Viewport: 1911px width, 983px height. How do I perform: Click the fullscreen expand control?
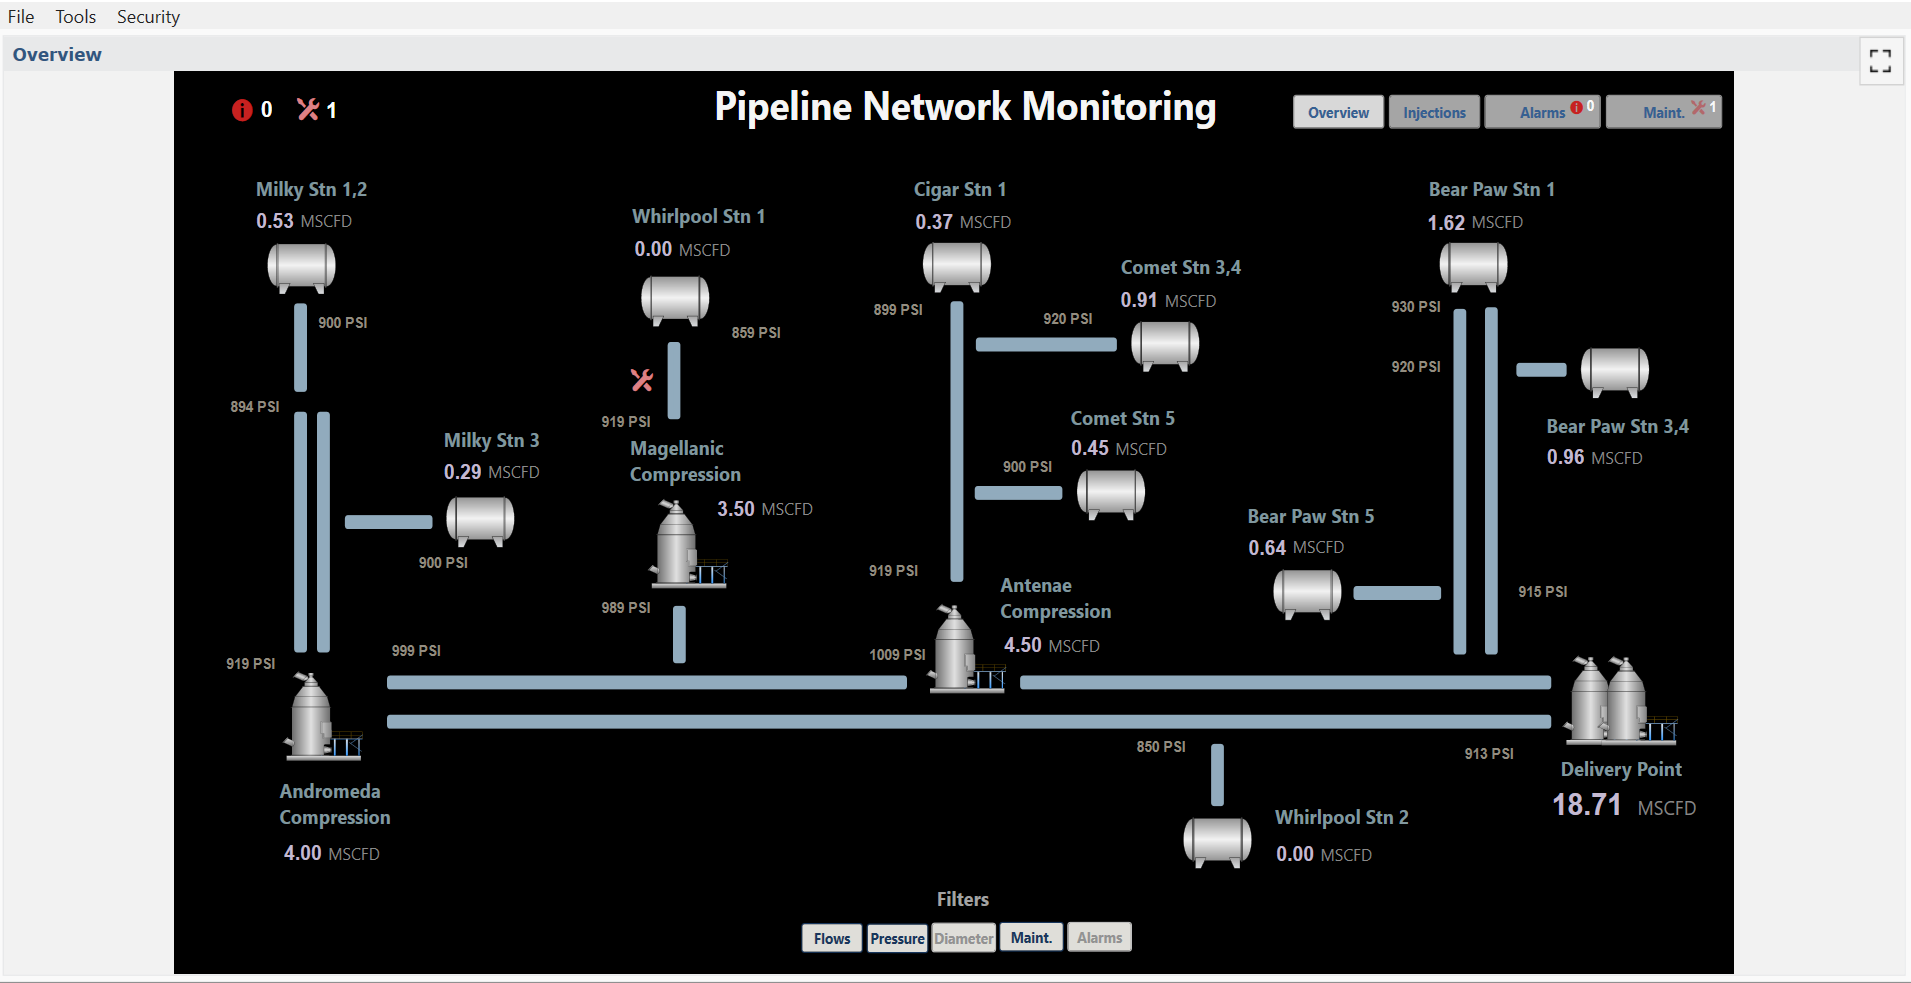click(1881, 61)
